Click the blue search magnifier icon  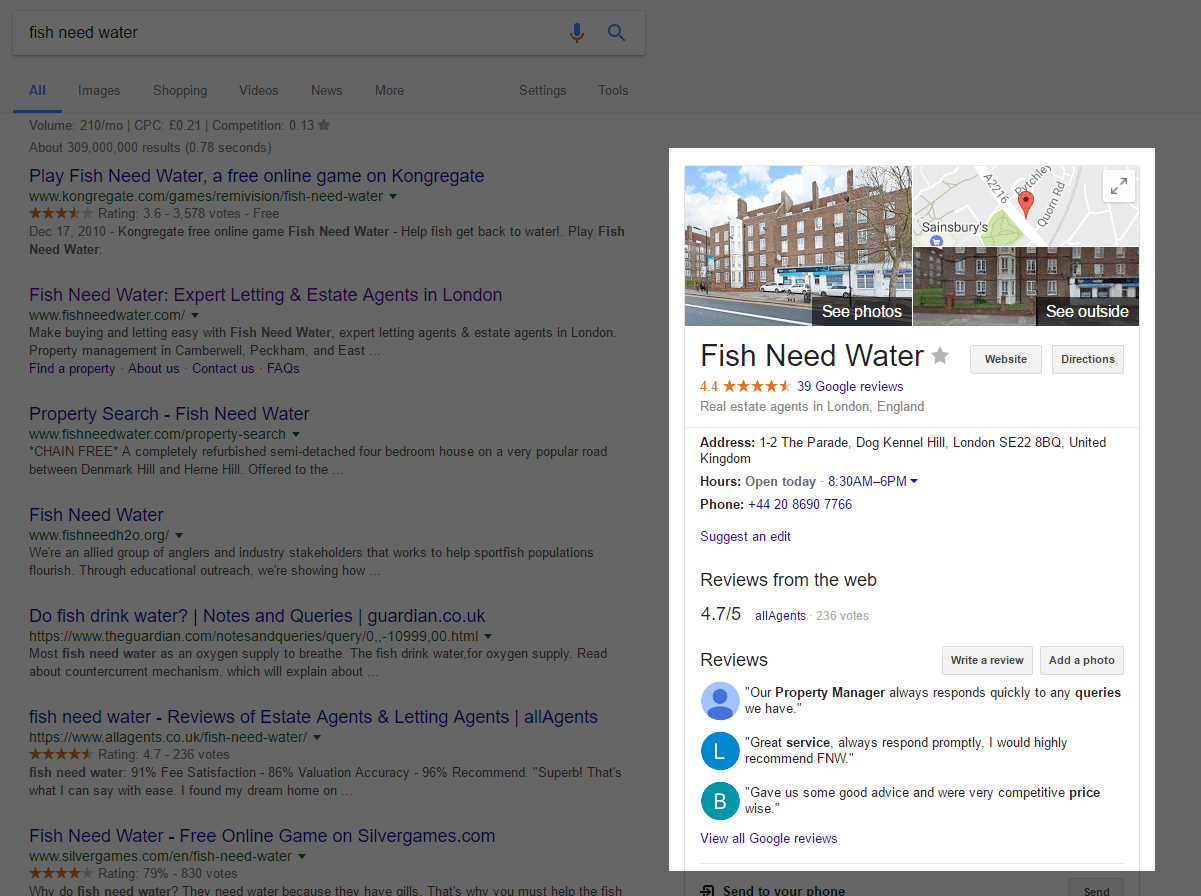(x=617, y=33)
